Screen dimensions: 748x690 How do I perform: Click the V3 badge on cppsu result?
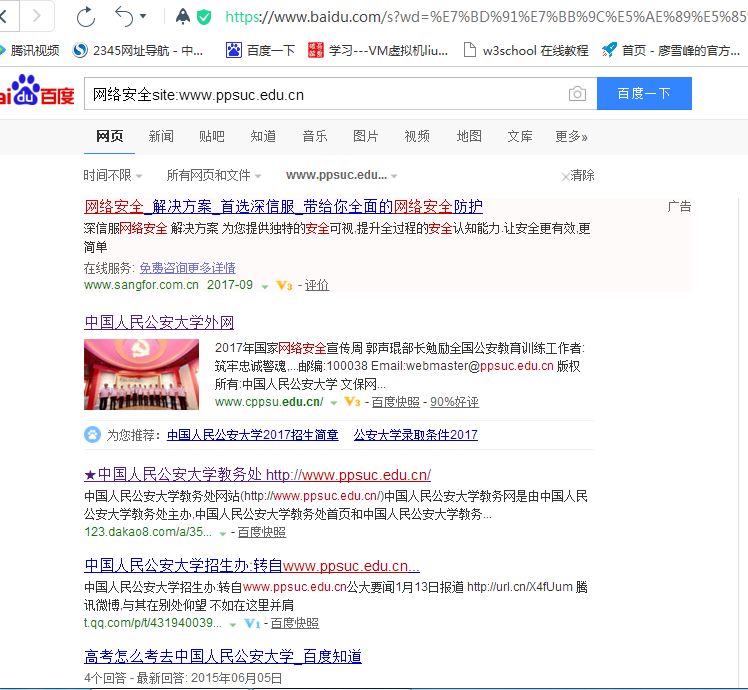pyautogui.click(x=353, y=402)
